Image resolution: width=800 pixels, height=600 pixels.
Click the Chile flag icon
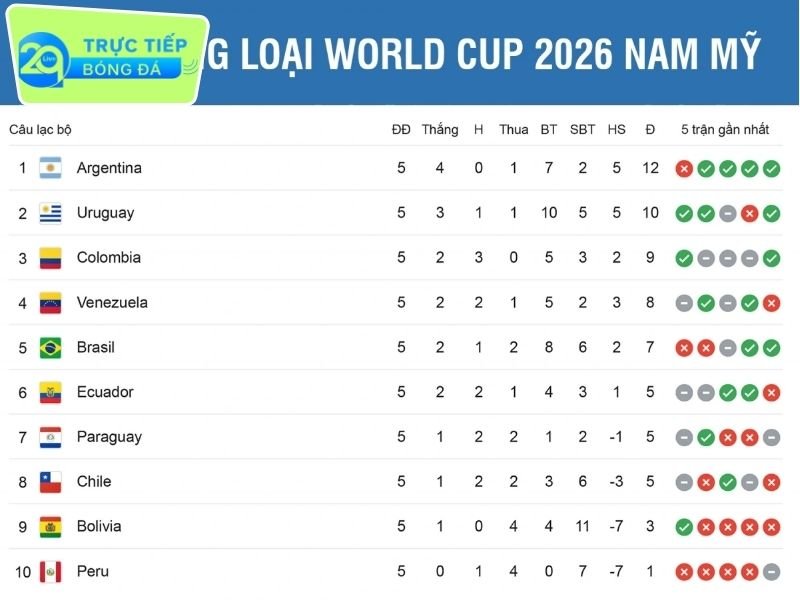(51, 482)
